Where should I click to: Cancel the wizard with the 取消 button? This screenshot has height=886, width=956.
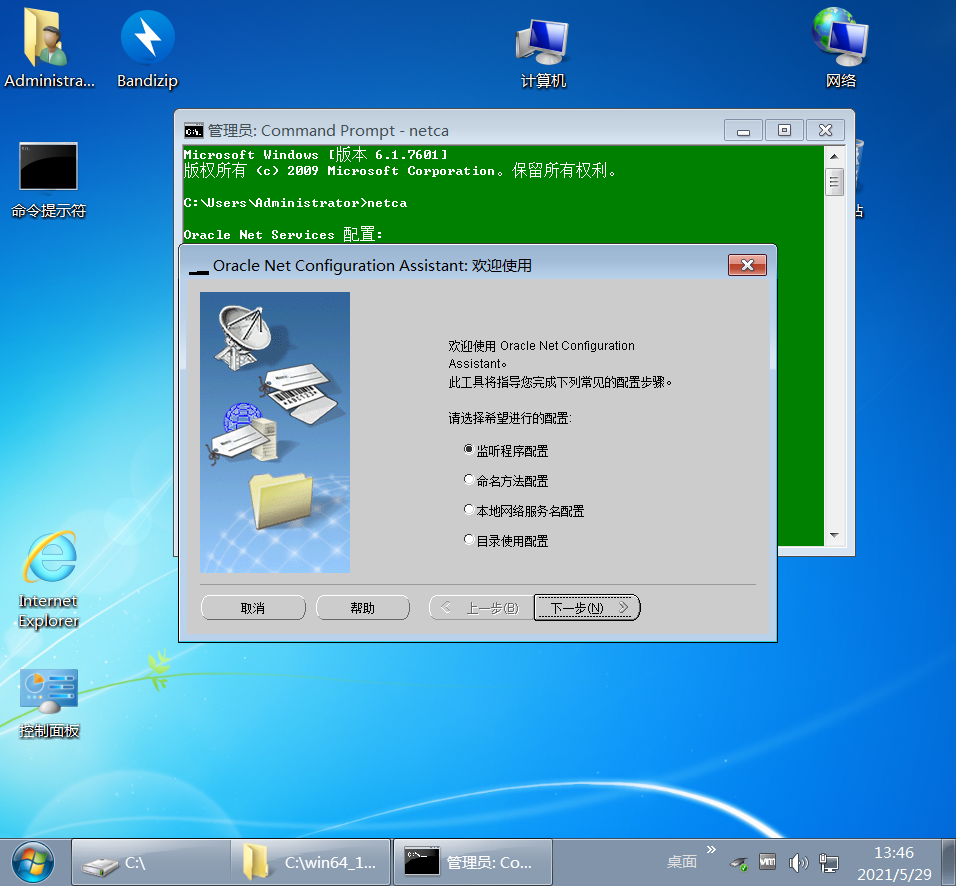253,607
